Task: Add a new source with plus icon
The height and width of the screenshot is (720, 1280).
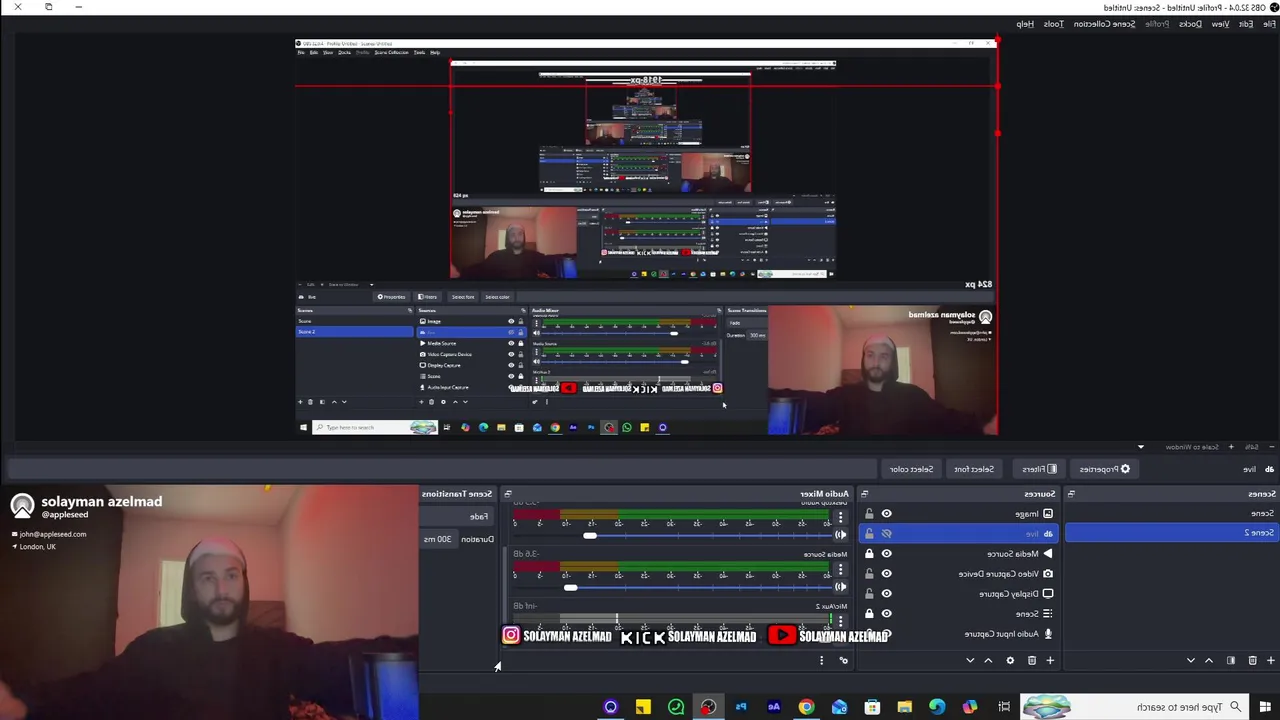Action: tap(1050, 660)
